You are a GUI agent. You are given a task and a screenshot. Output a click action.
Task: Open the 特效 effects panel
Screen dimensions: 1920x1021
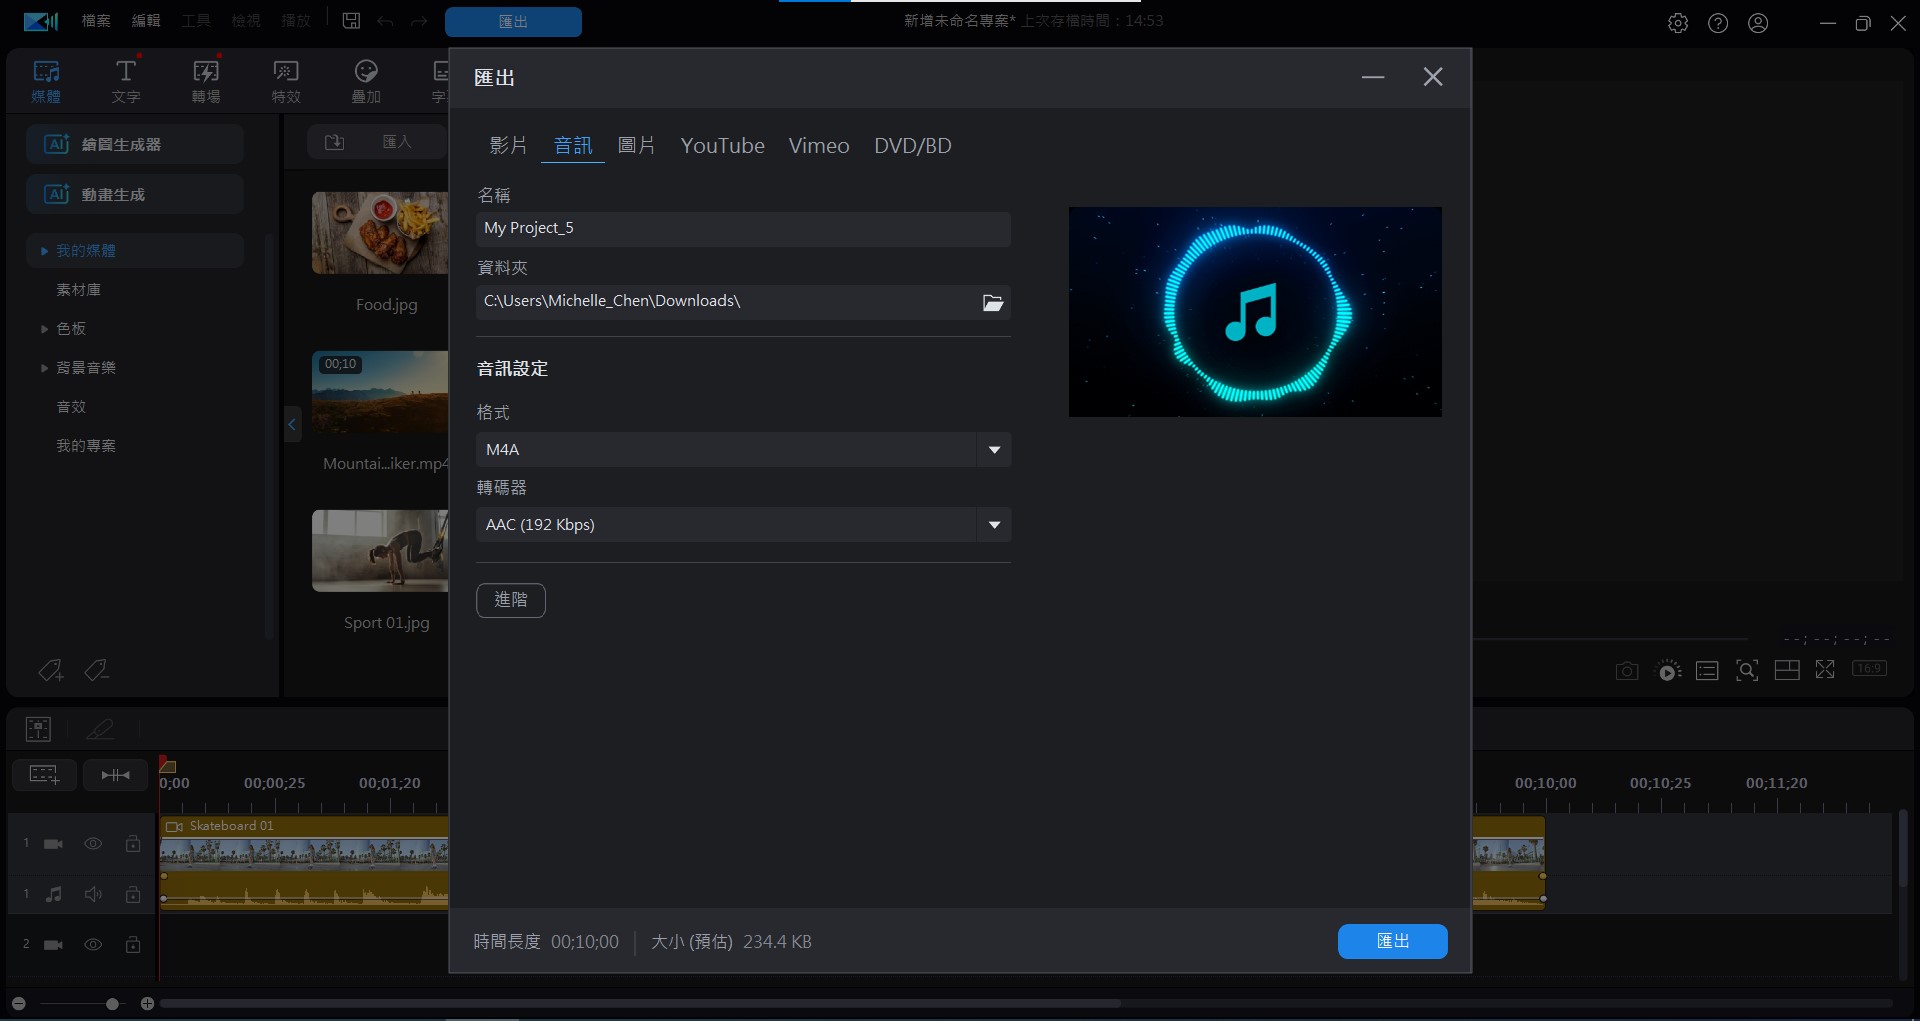pos(285,80)
